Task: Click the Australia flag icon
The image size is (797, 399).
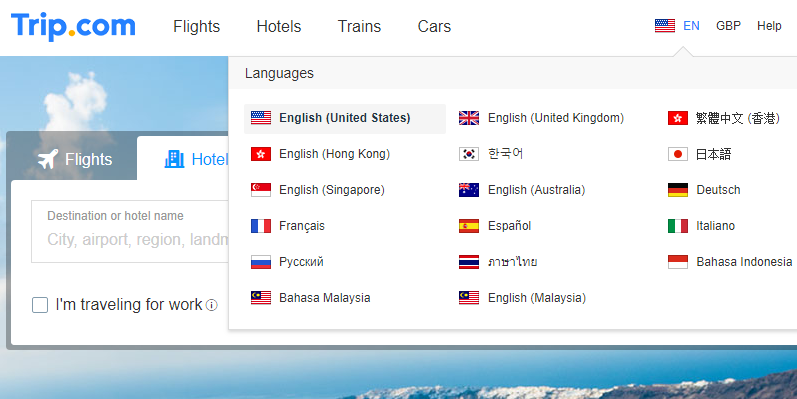Action: (x=469, y=190)
